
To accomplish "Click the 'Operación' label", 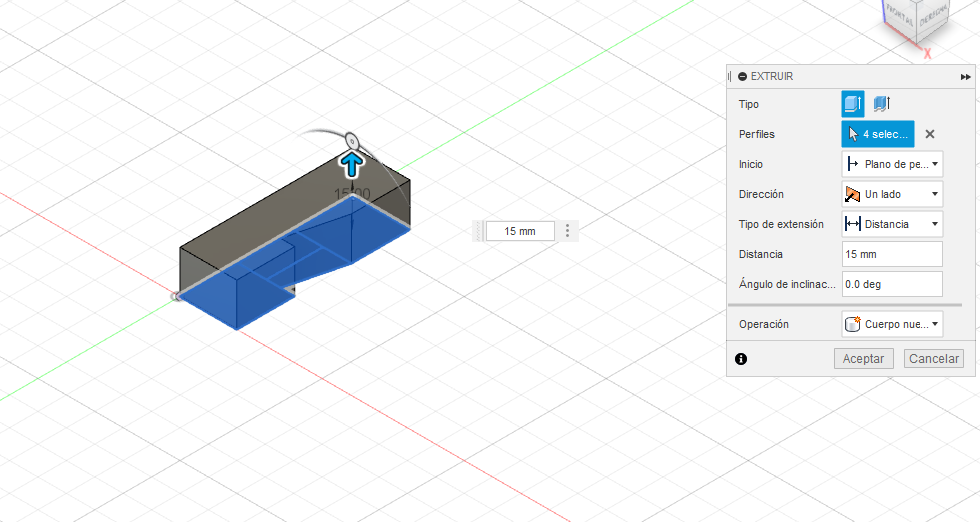I will 763,324.
